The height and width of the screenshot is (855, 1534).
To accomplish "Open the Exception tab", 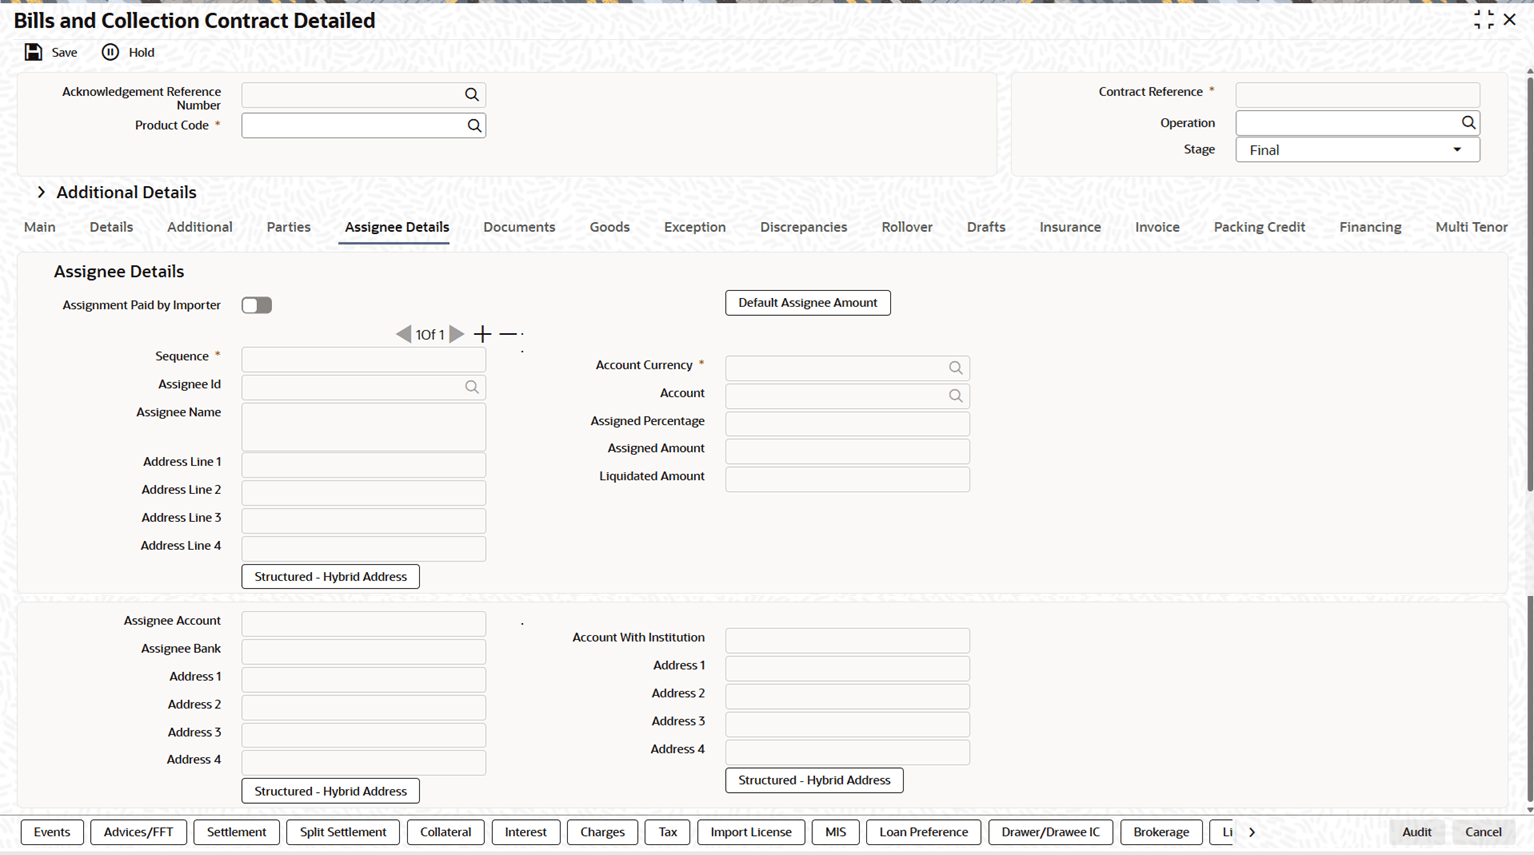I will pos(695,227).
